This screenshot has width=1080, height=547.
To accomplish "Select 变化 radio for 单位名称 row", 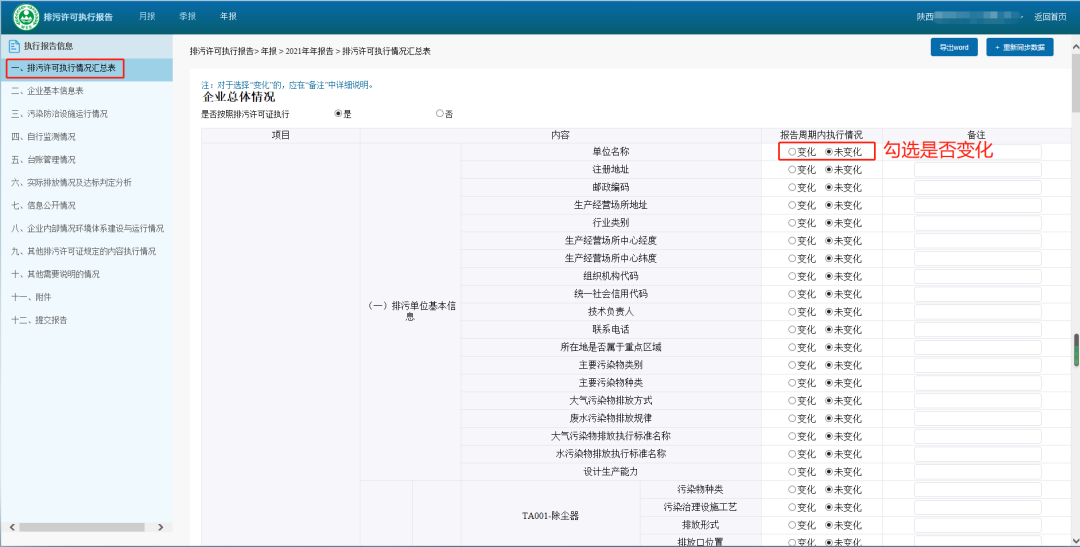I will (x=793, y=152).
